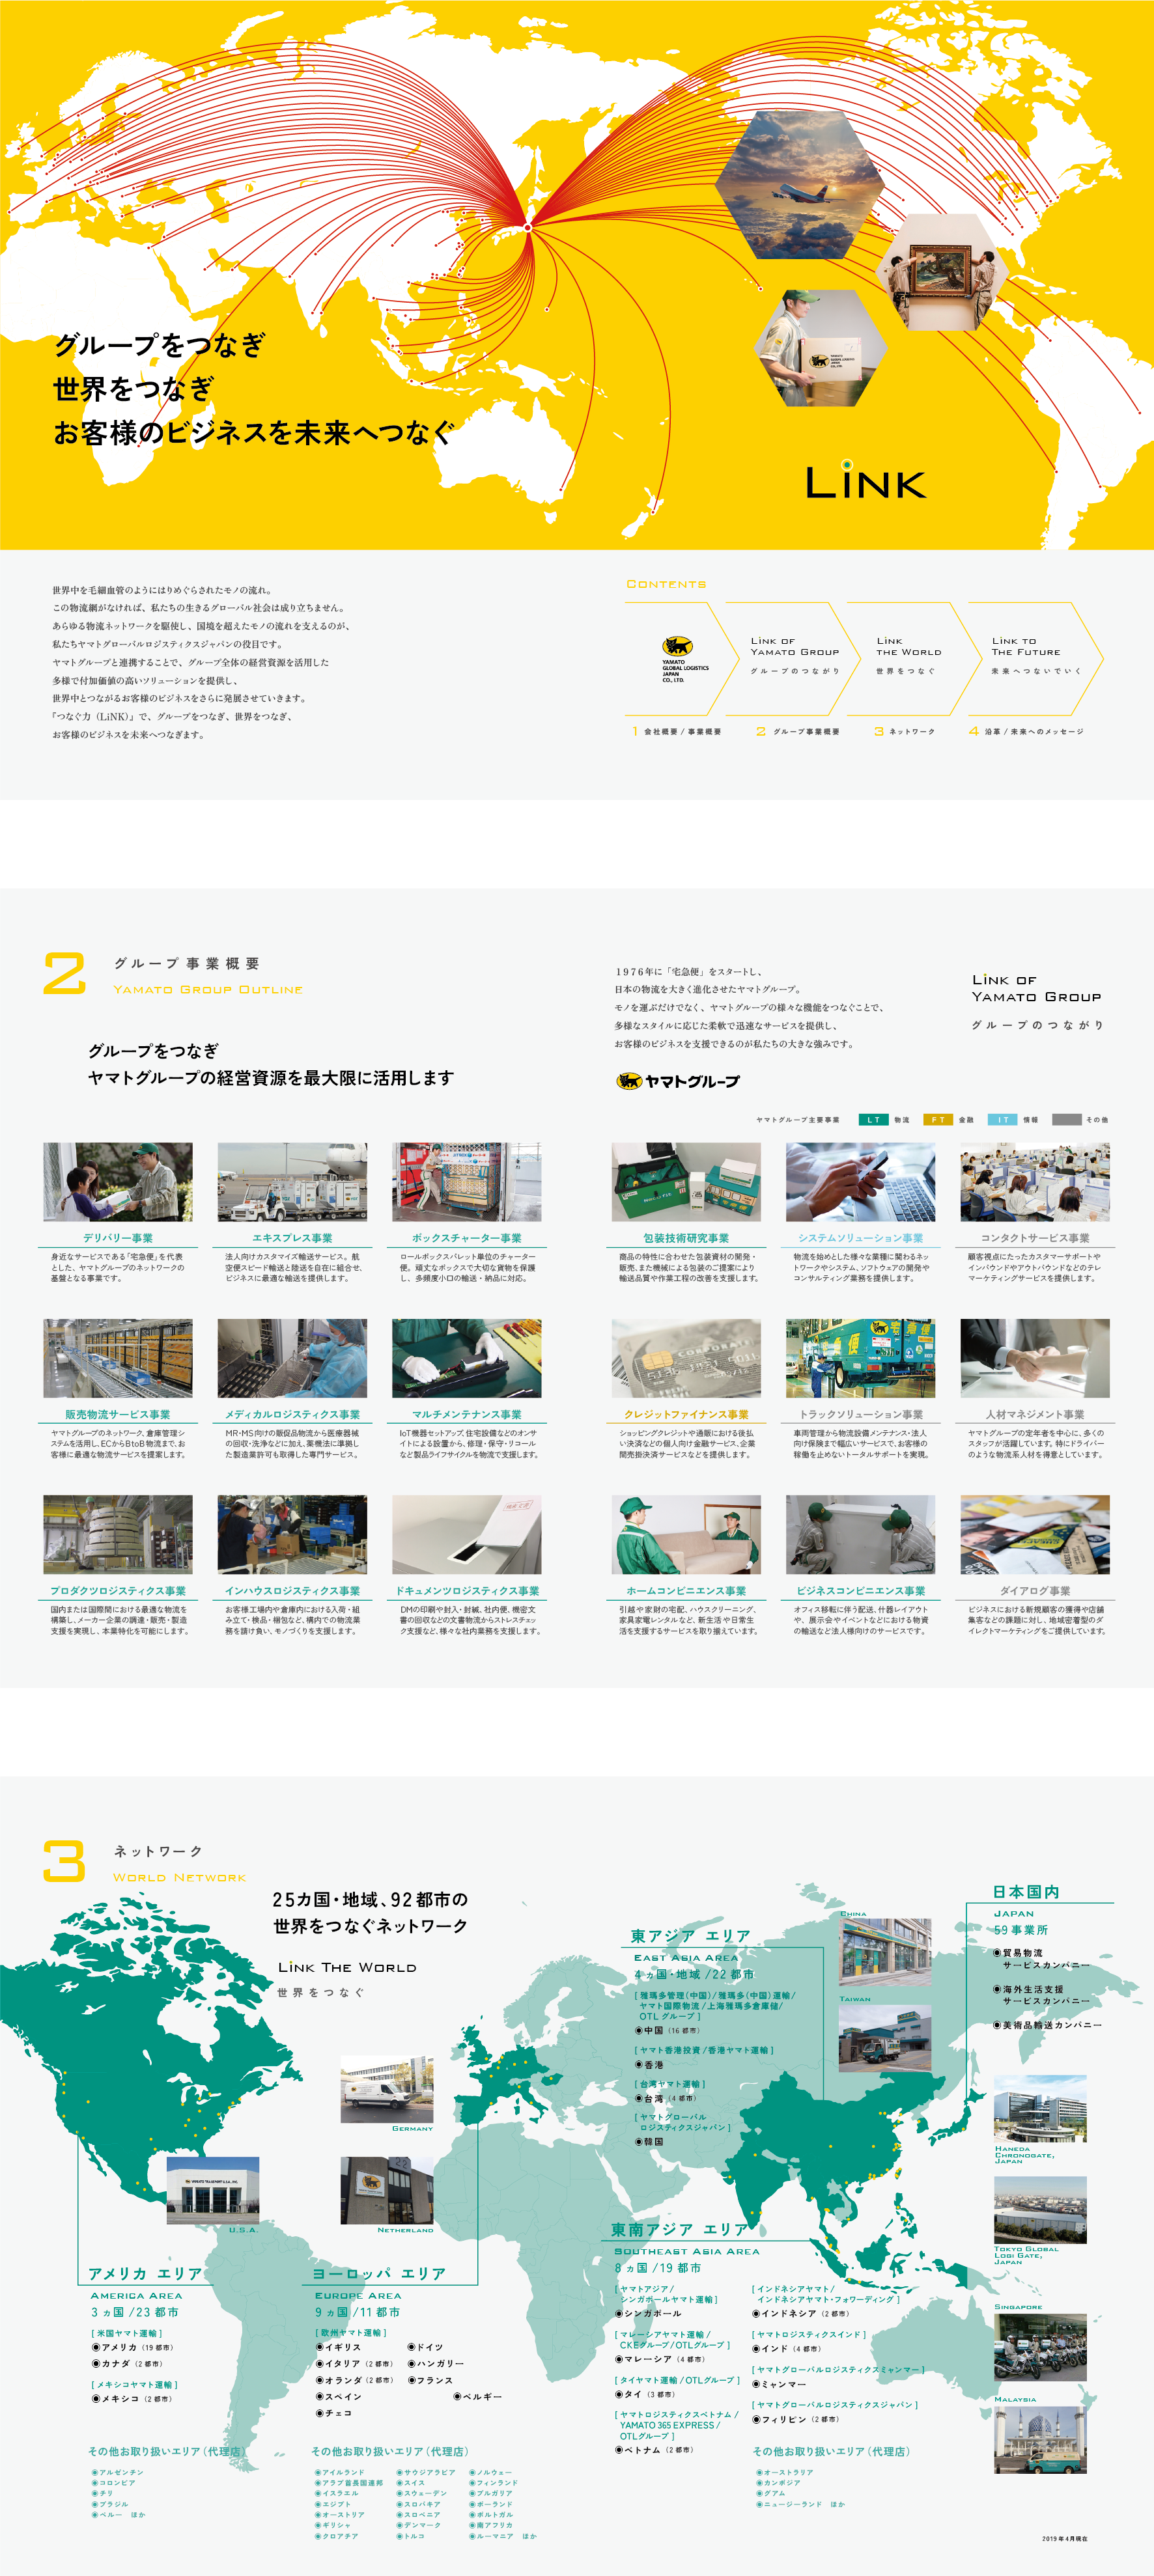This screenshot has height=2576, width=1154.
Task: Open the 包装技術研究事業 photo
Action: [x=686, y=1182]
